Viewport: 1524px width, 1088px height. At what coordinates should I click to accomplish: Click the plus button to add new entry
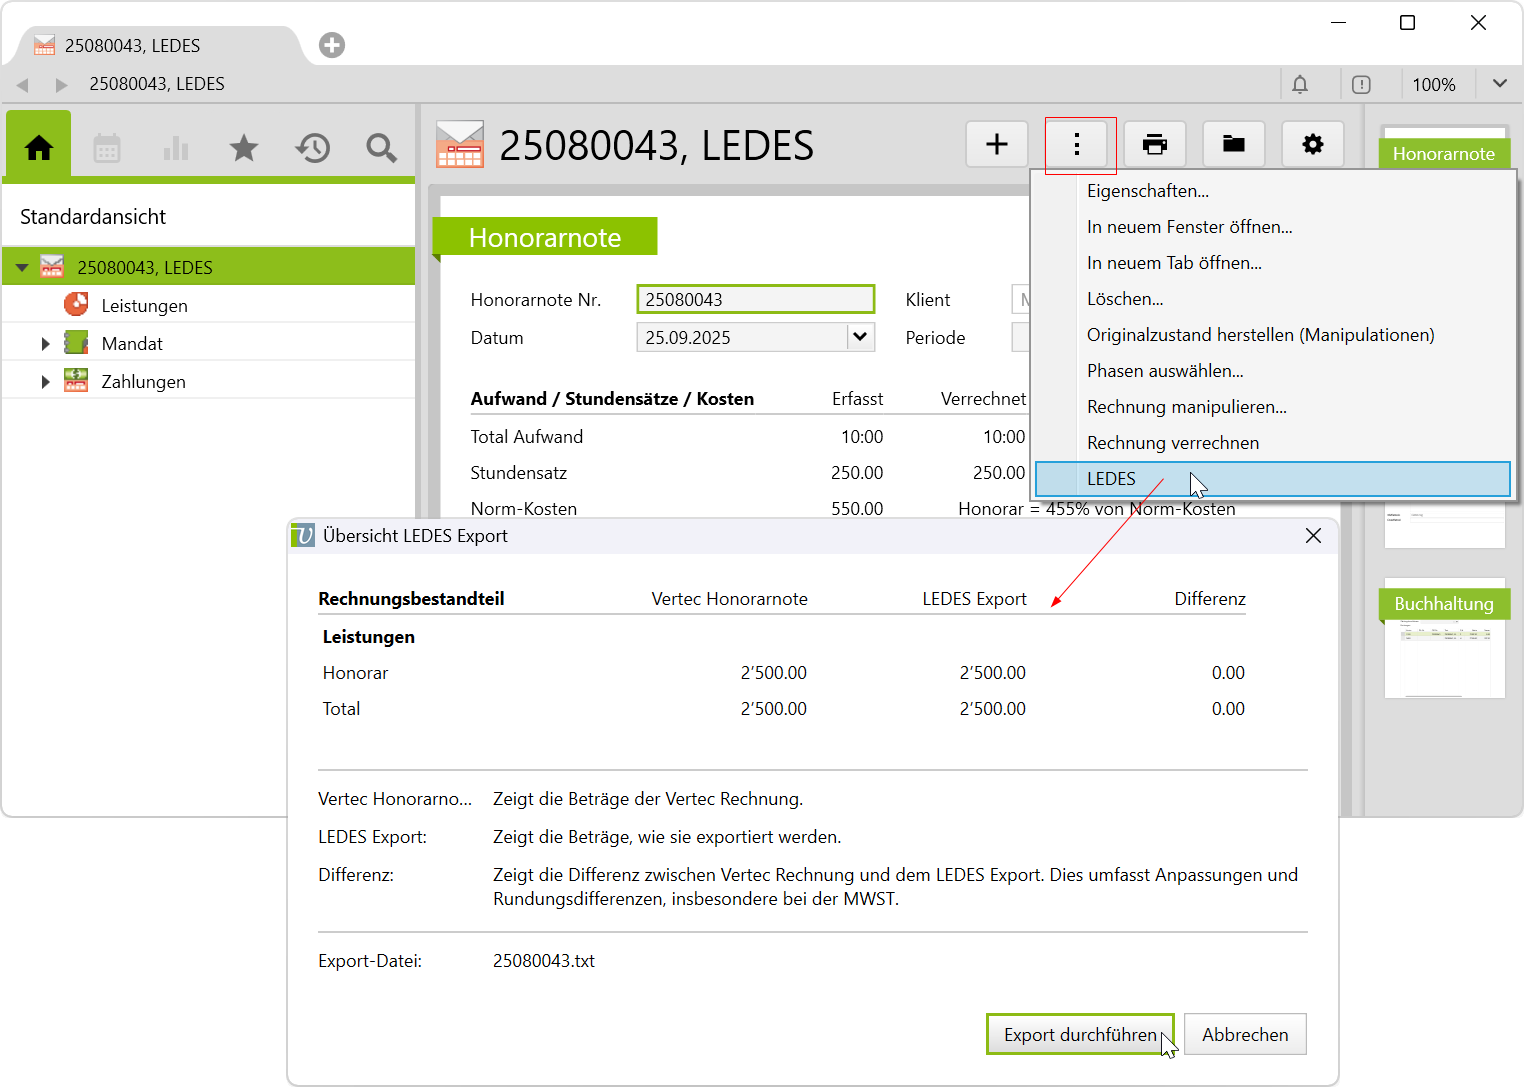click(x=996, y=145)
